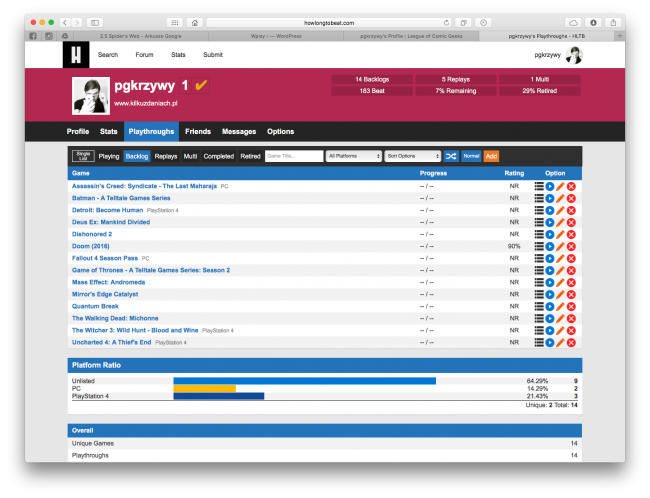Screen dimensions: 650x498
Task: Show the Playing list filter
Action: point(109,156)
